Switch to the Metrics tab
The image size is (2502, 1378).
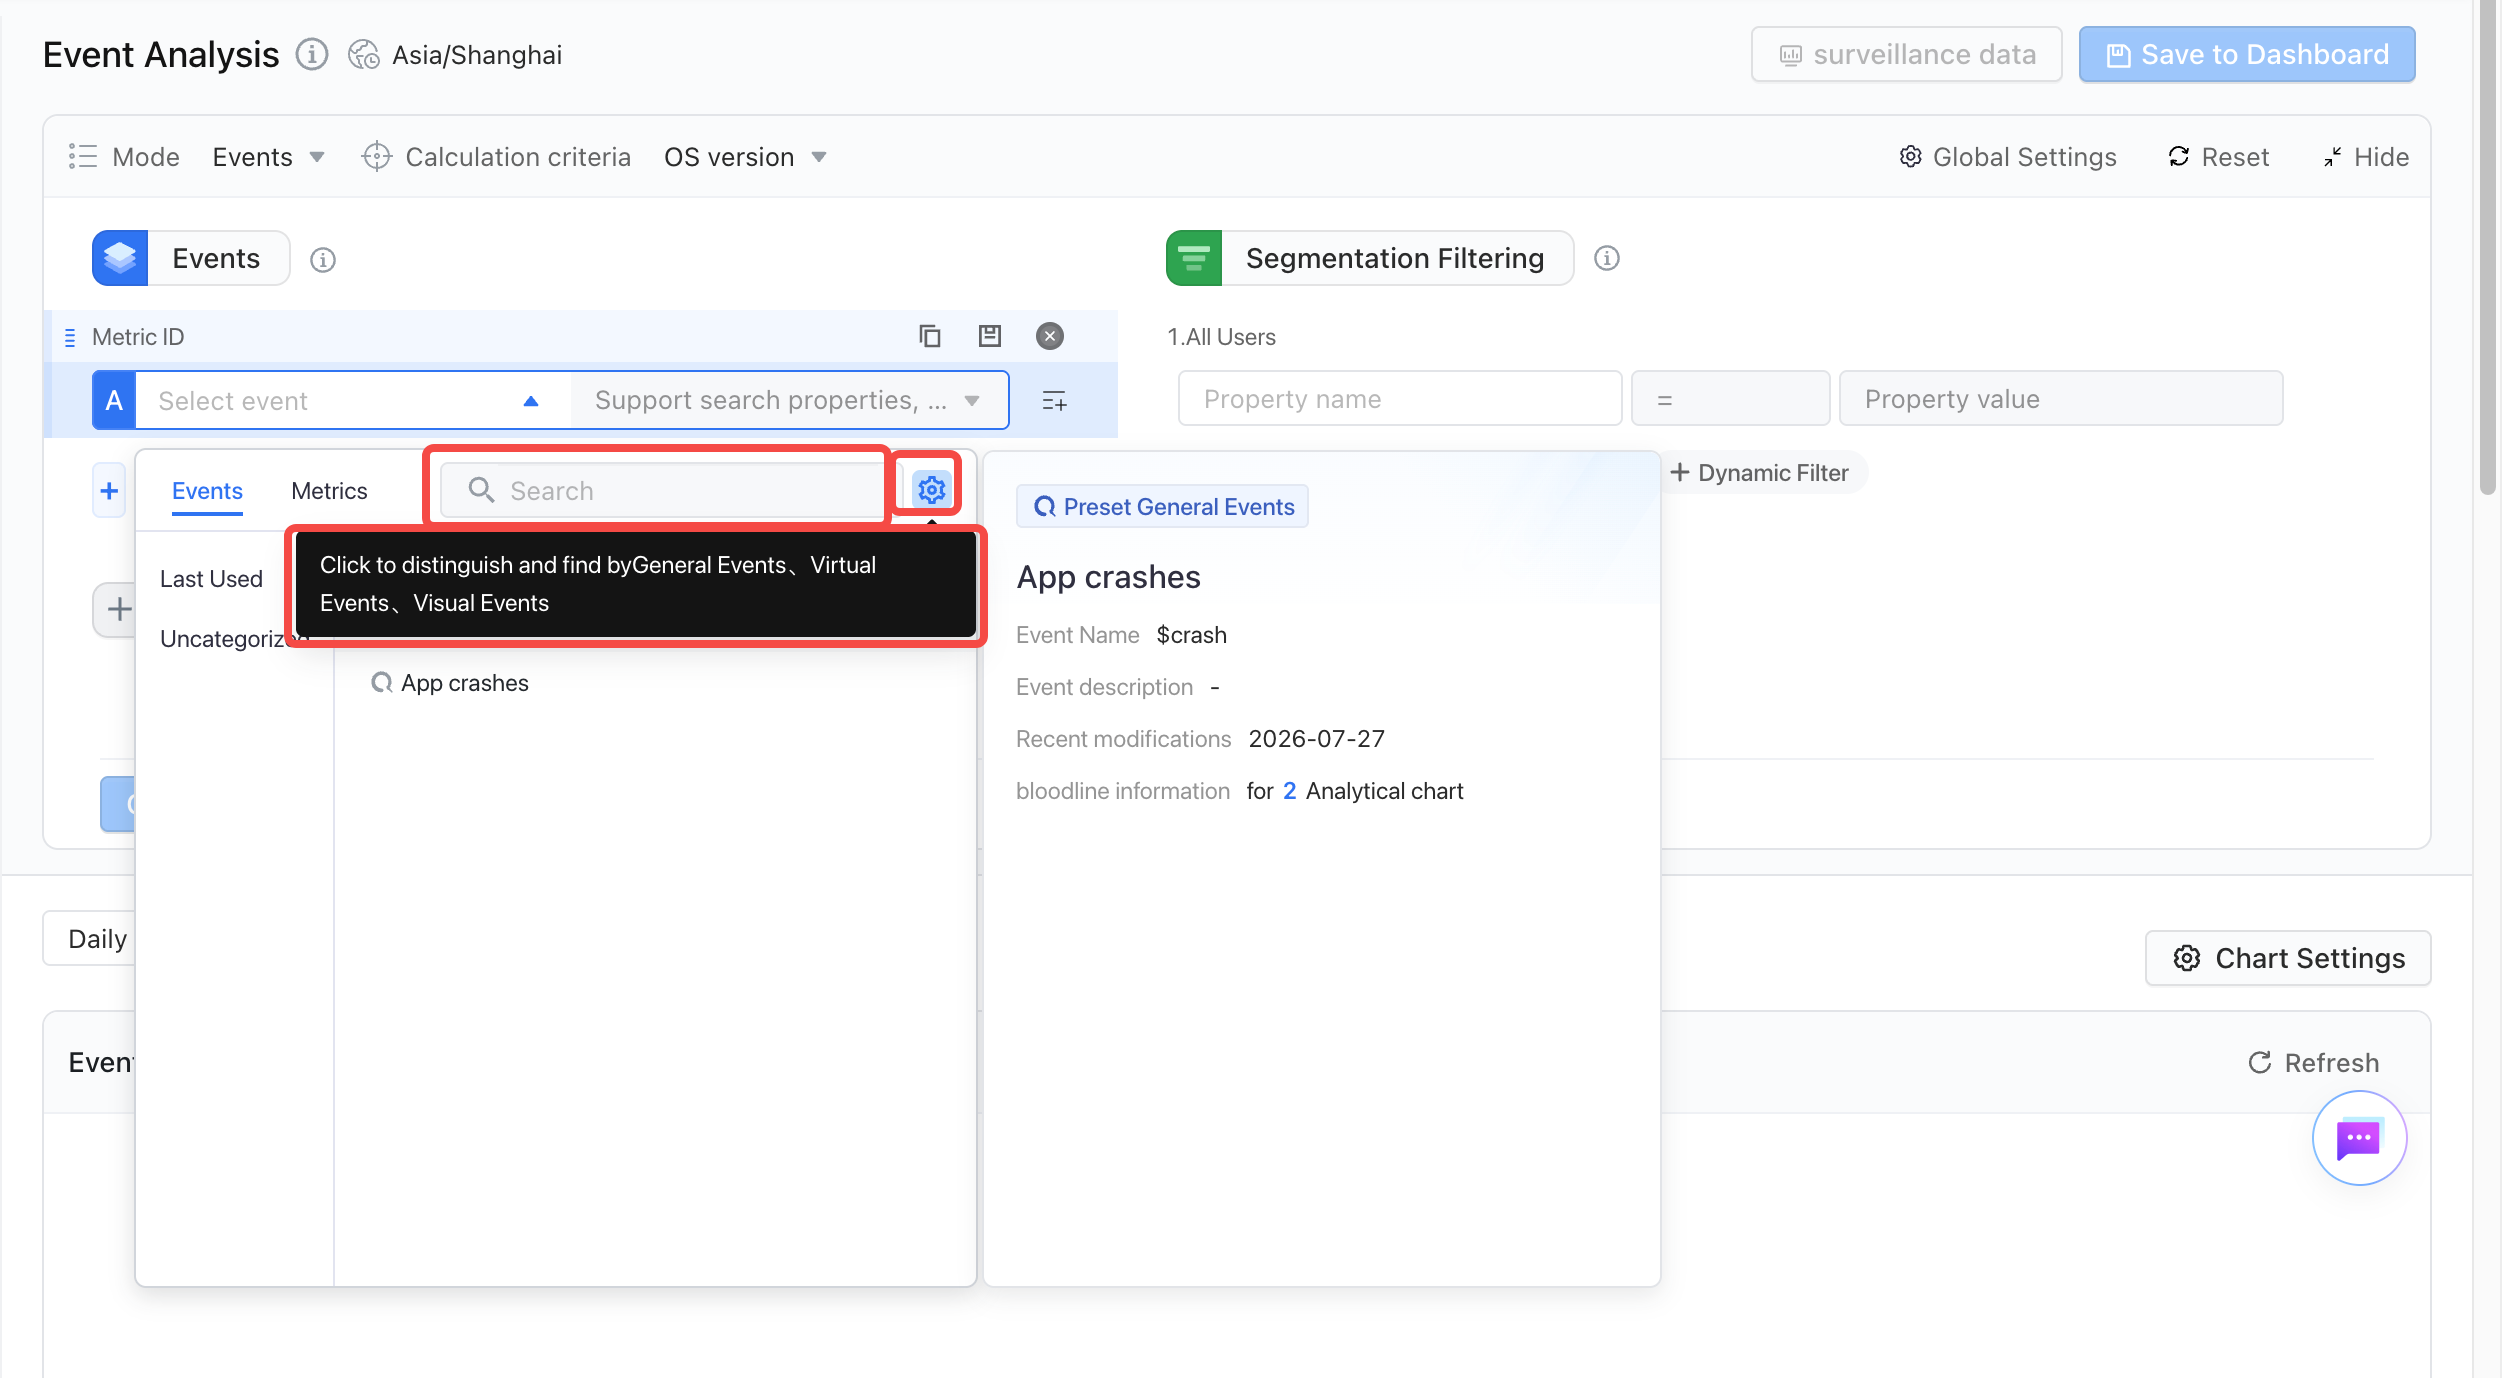(x=329, y=491)
